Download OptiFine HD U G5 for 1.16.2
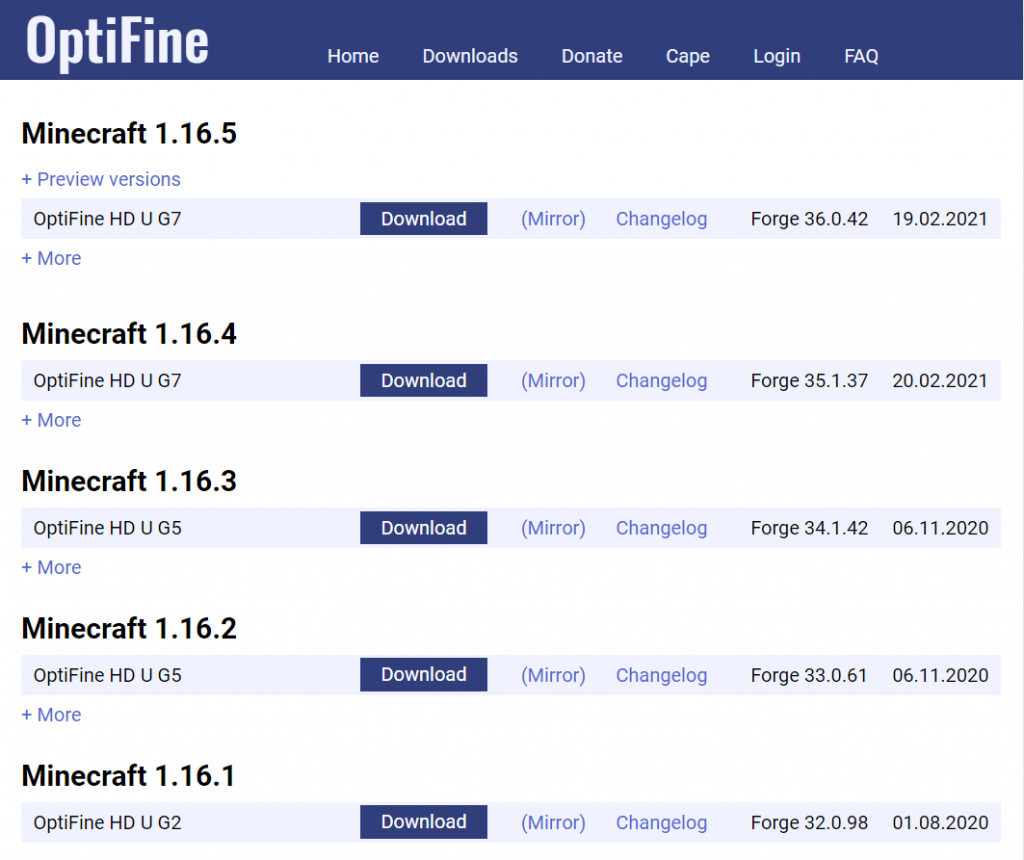Image resolution: width=1024 pixels, height=860 pixels. 424,675
